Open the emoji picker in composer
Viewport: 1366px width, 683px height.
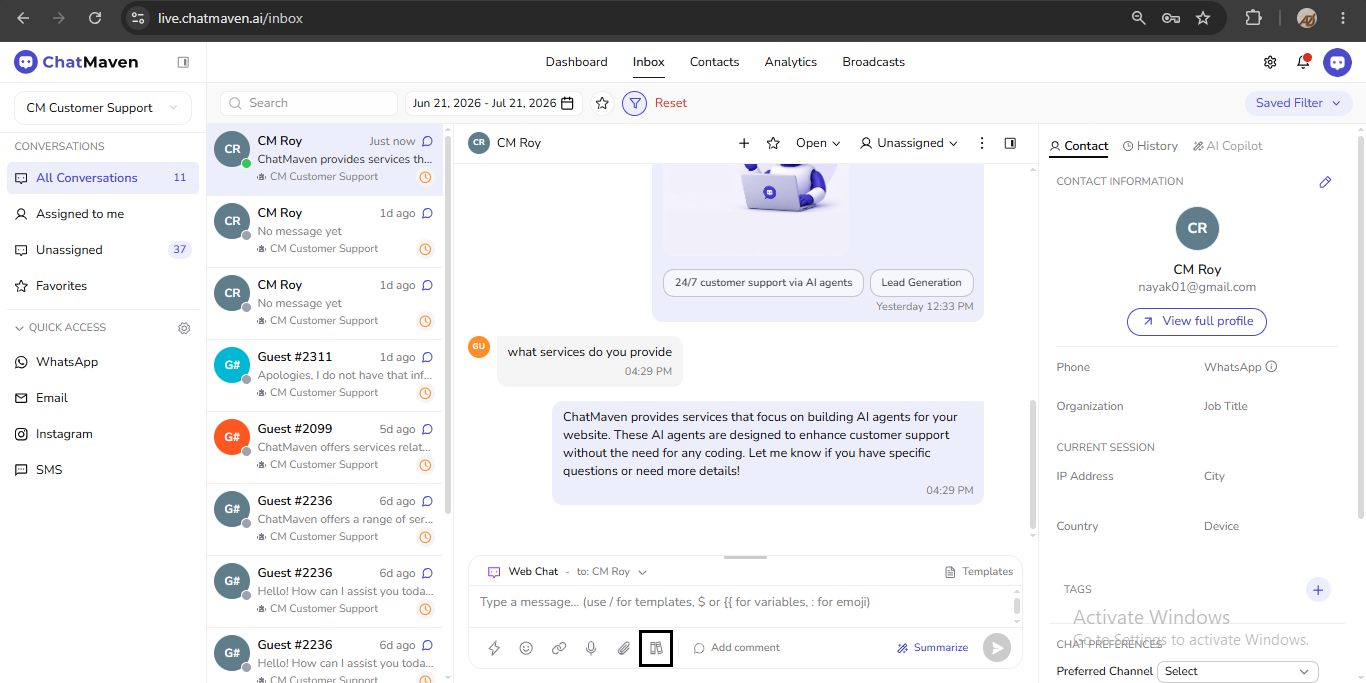526,648
